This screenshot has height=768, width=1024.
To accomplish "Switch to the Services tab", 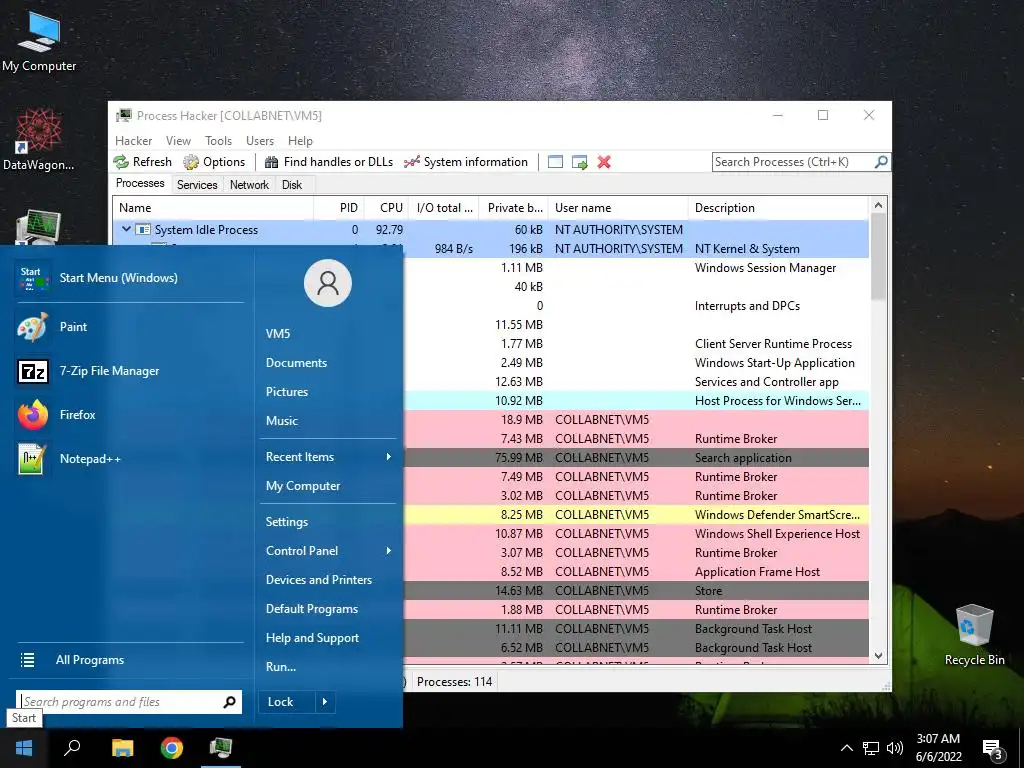I will [197, 185].
